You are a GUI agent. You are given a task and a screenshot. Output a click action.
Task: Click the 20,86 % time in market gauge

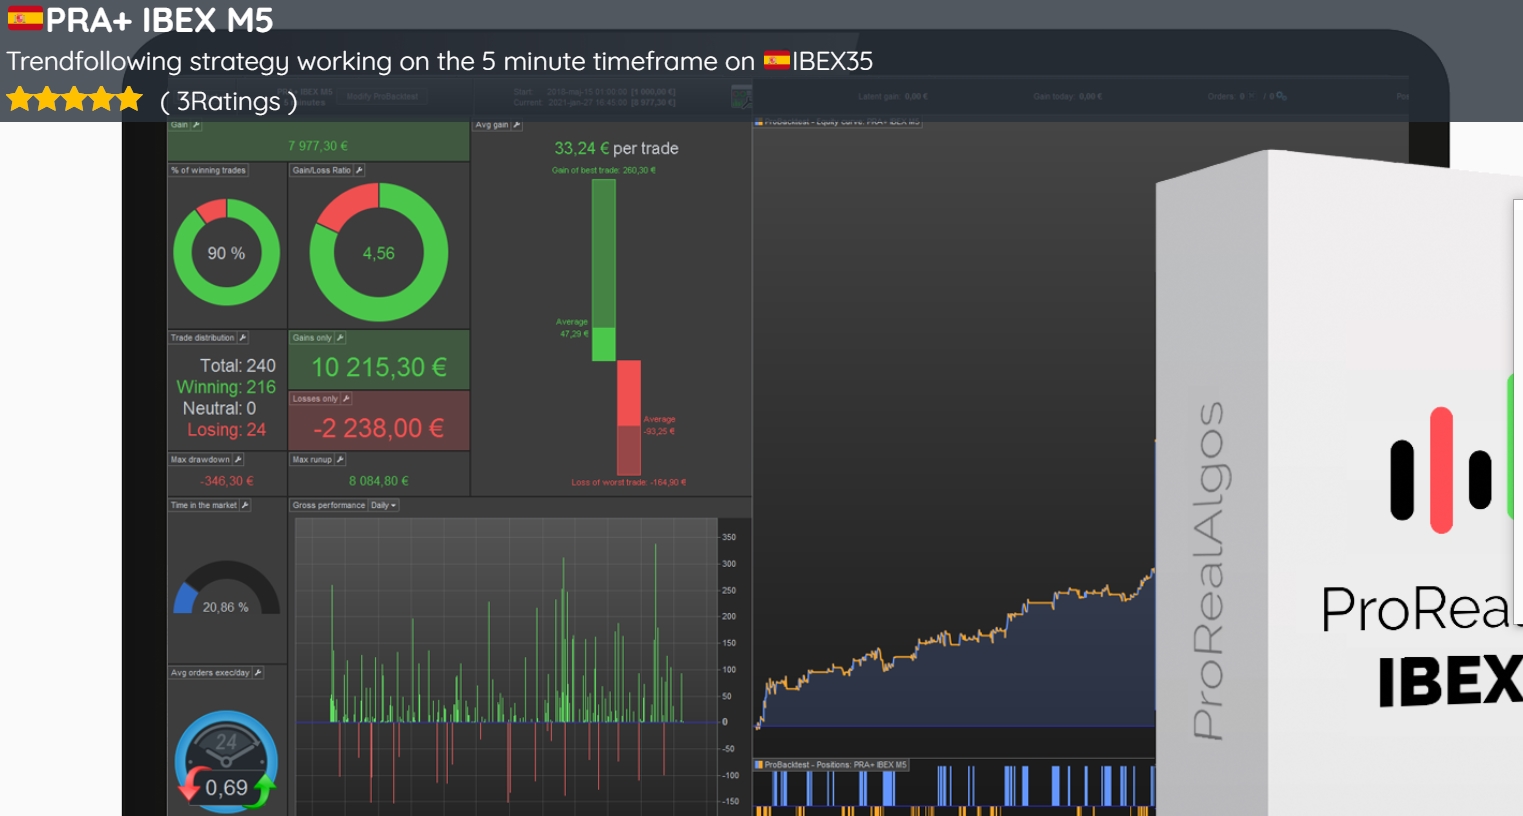click(x=227, y=588)
